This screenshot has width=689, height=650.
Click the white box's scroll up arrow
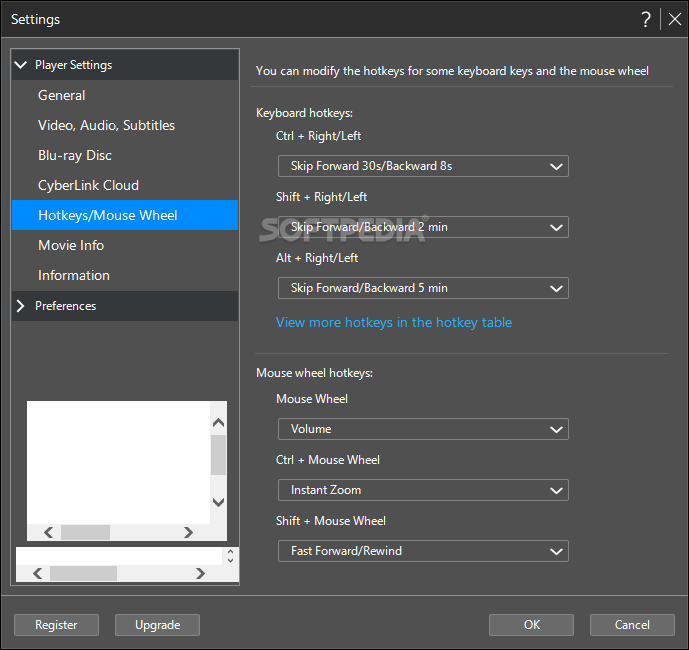[218, 423]
